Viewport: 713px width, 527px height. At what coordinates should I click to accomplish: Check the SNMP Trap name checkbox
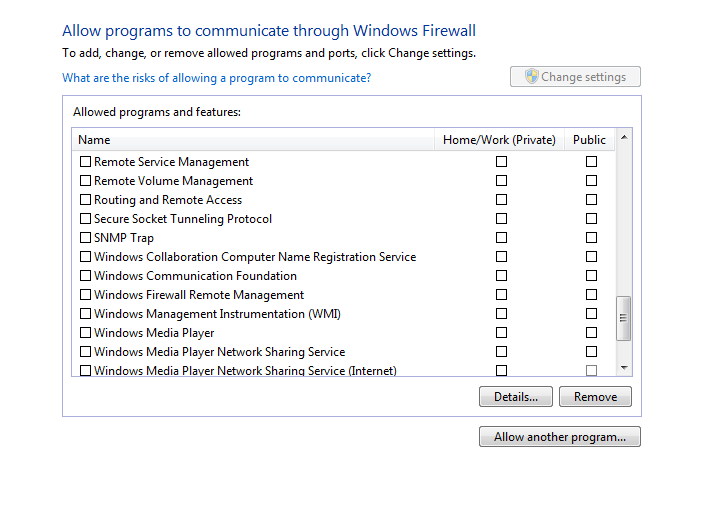pyautogui.click(x=85, y=238)
